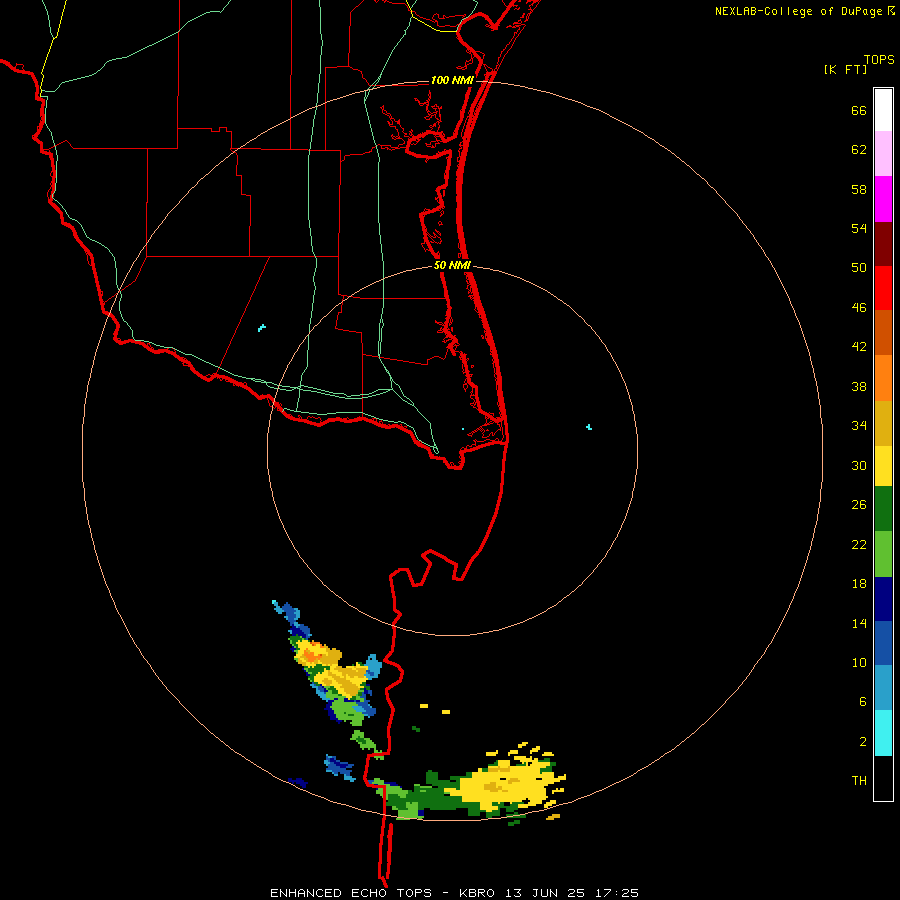Viewport: 900px width, 900px height.
Task: Click the small cyan echo inland to the west
Action: point(262,328)
